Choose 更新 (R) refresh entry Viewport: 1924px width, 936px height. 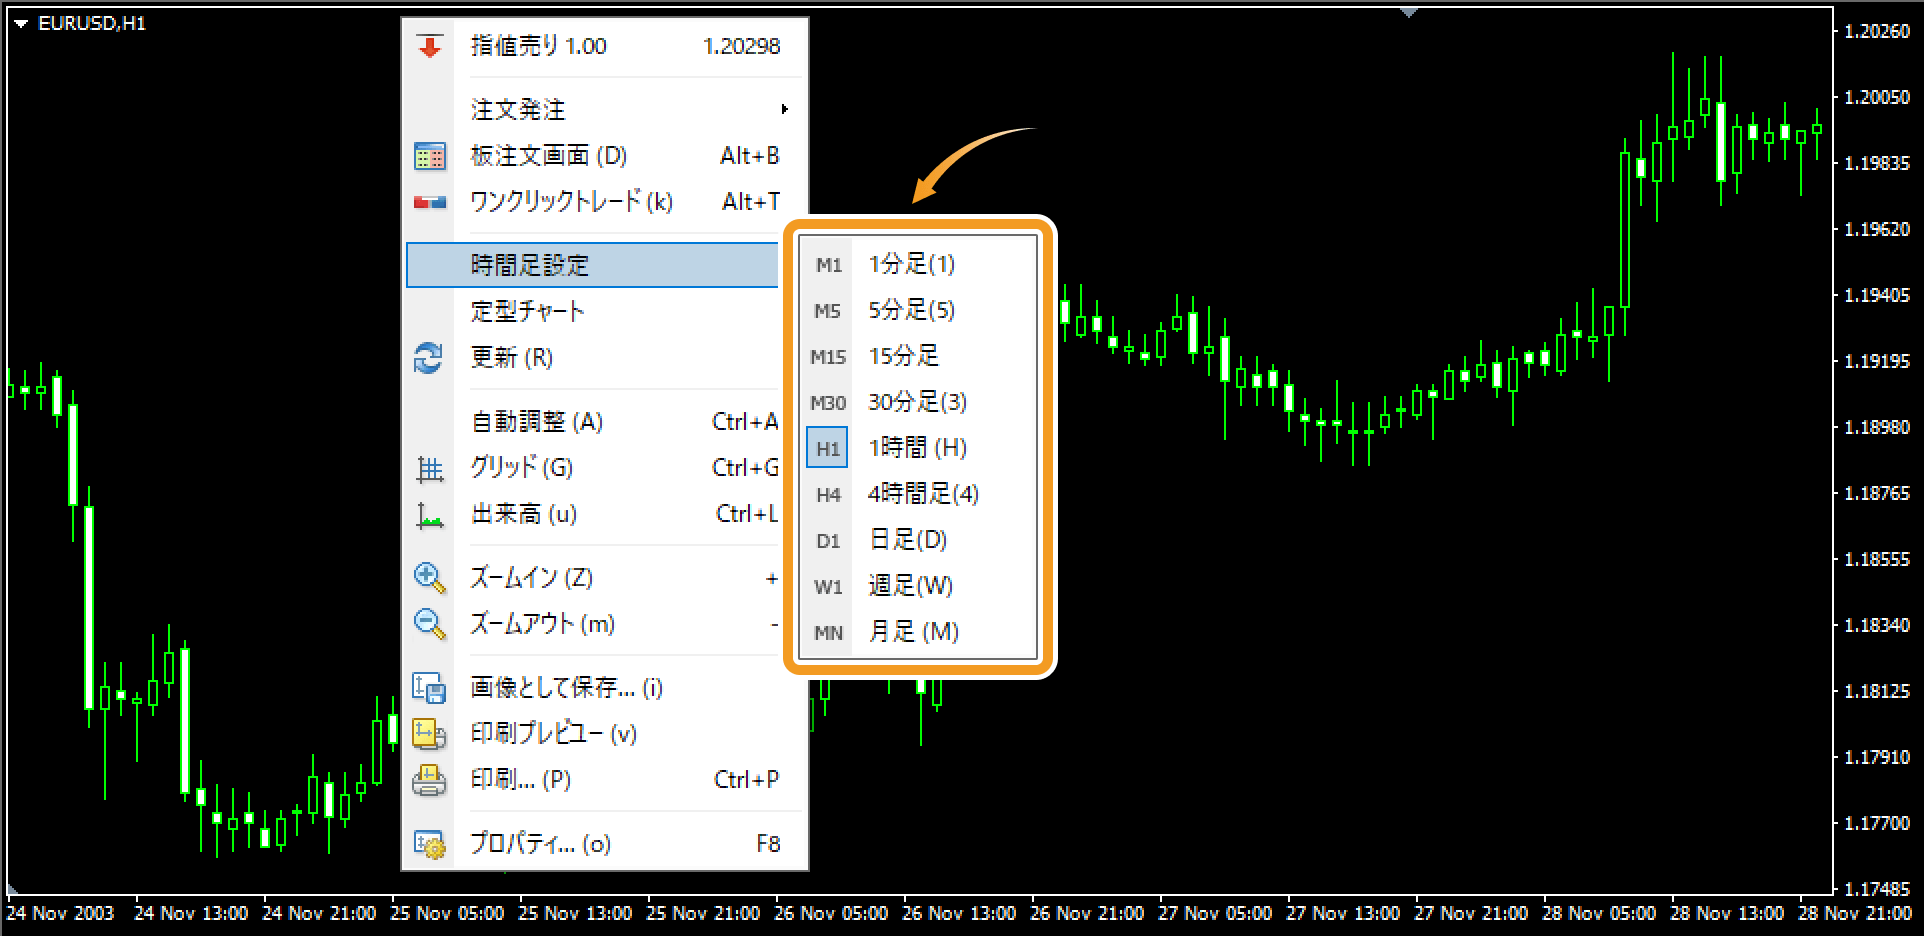[x=592, y=357]
